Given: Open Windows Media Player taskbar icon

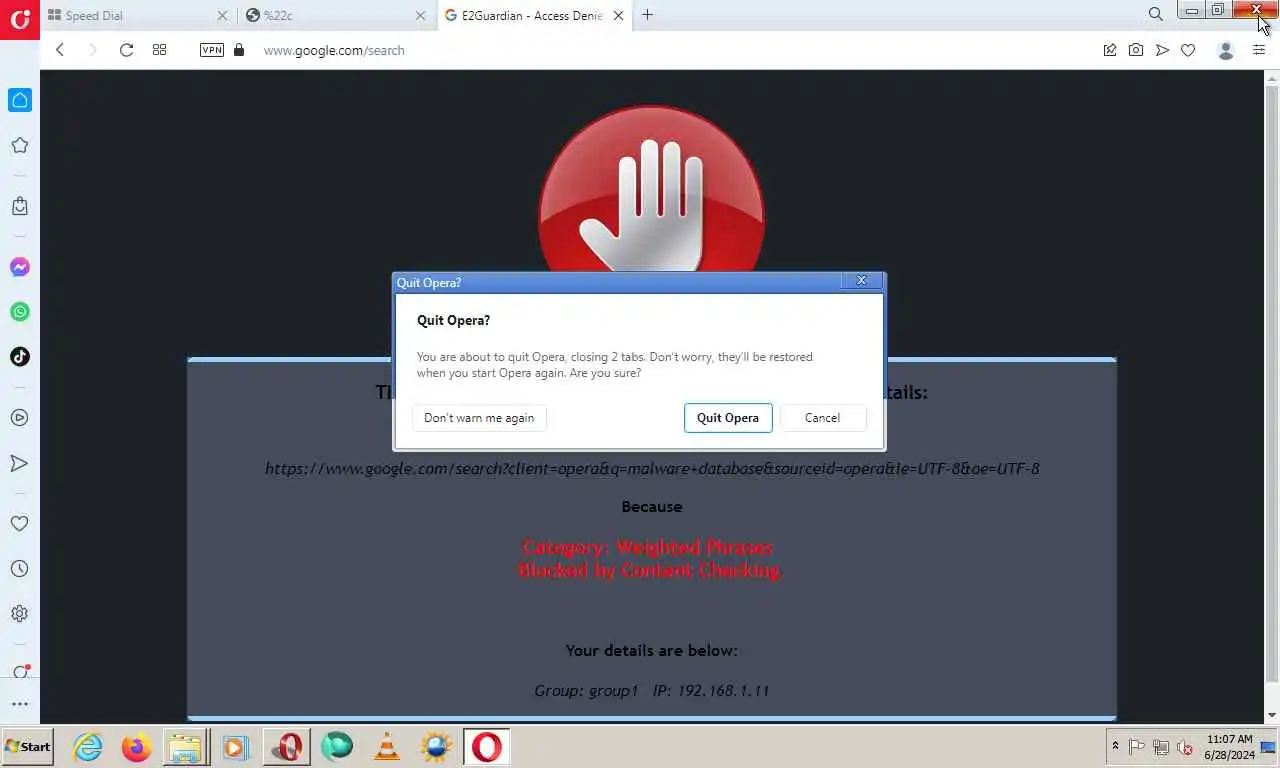Looking at the screenshot, I should tap(236, 747).
